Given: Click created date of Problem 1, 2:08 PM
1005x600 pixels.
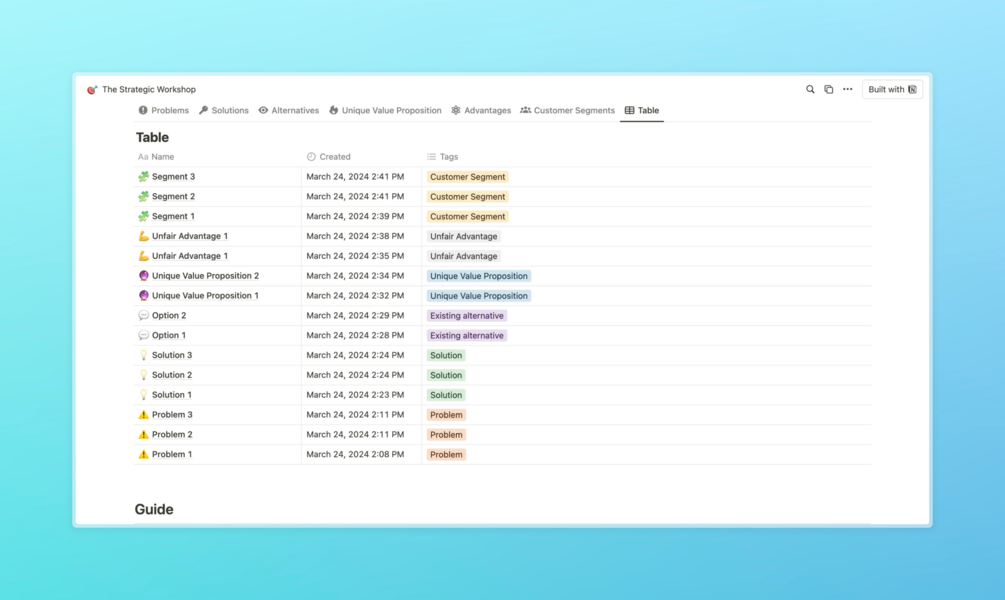Looking at the screenshot, I should coord(355,454).
